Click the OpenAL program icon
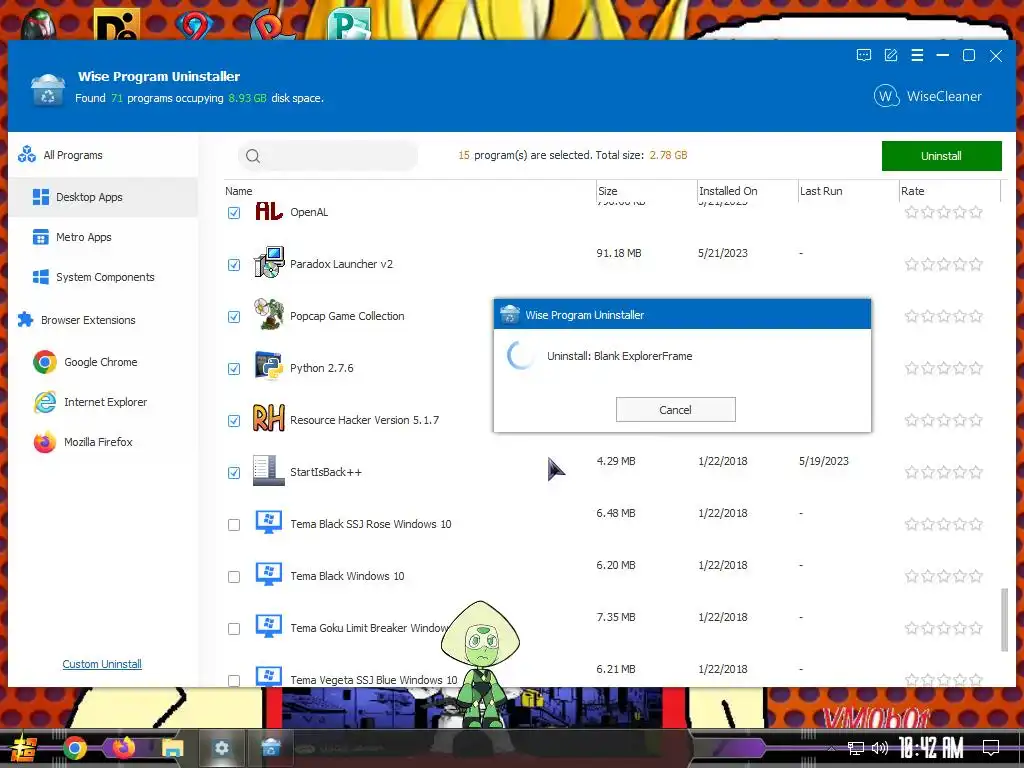This screenshot has width=1024, height=768. coord(268,211)
